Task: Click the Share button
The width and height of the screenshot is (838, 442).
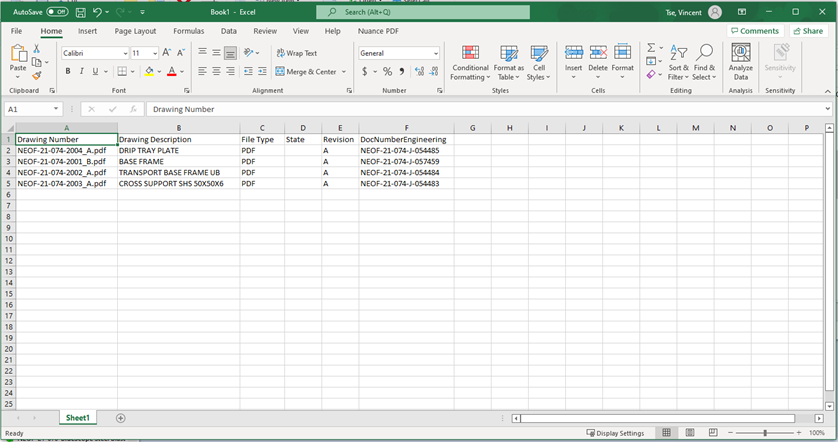Action: pyautogui.click(x=808, y=31)
